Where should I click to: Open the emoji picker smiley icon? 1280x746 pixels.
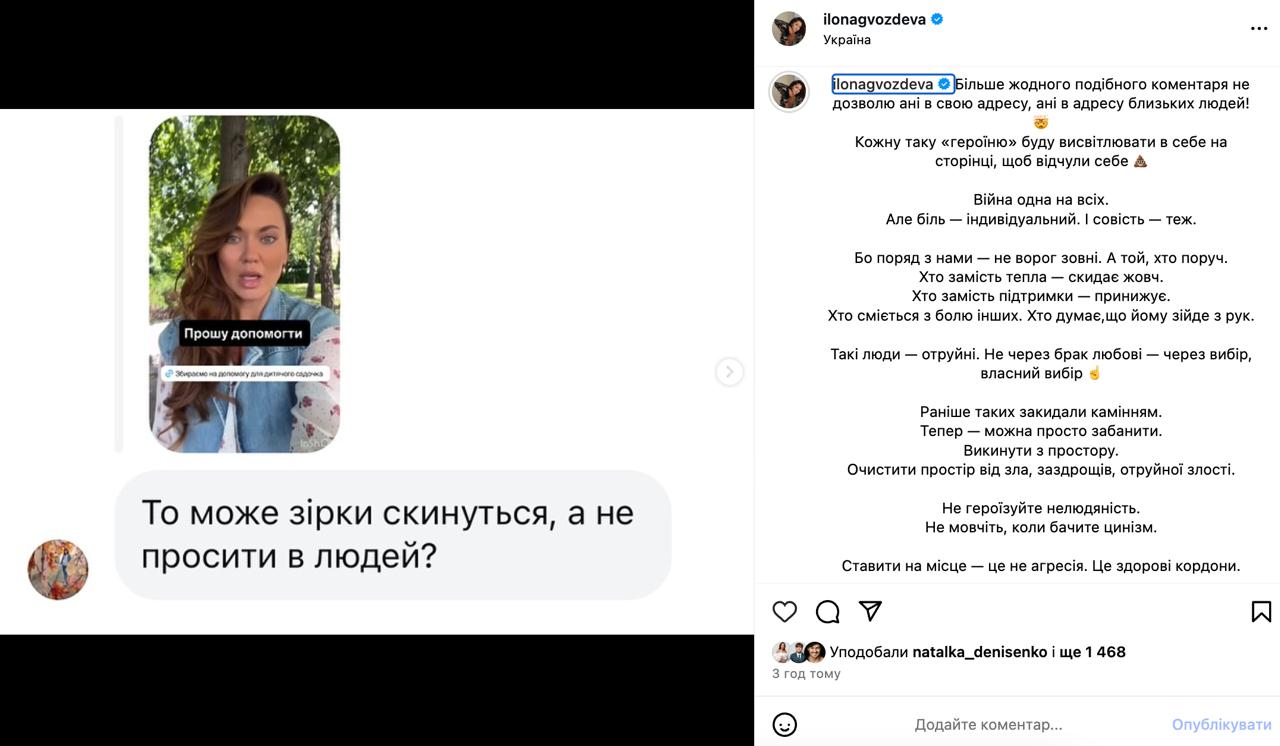coord(785,725)
